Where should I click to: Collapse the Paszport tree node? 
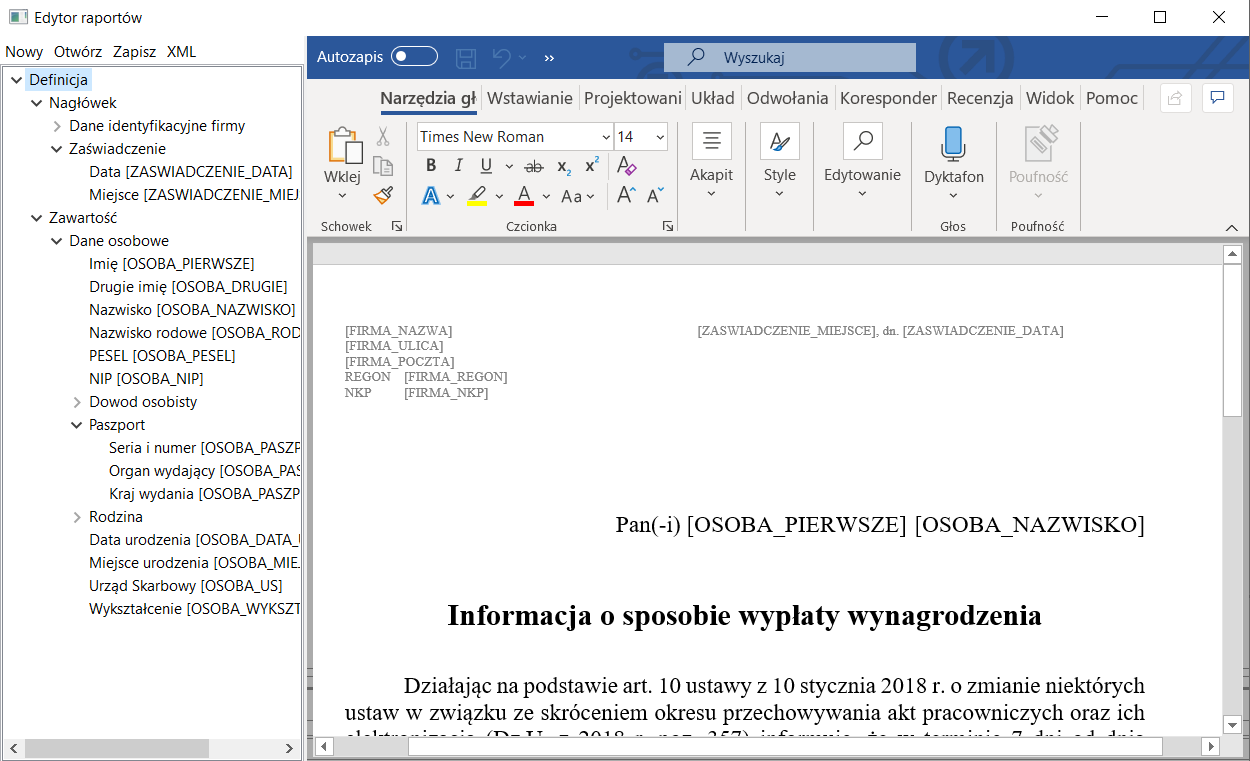pyautogui.click(x=77, y=425)
